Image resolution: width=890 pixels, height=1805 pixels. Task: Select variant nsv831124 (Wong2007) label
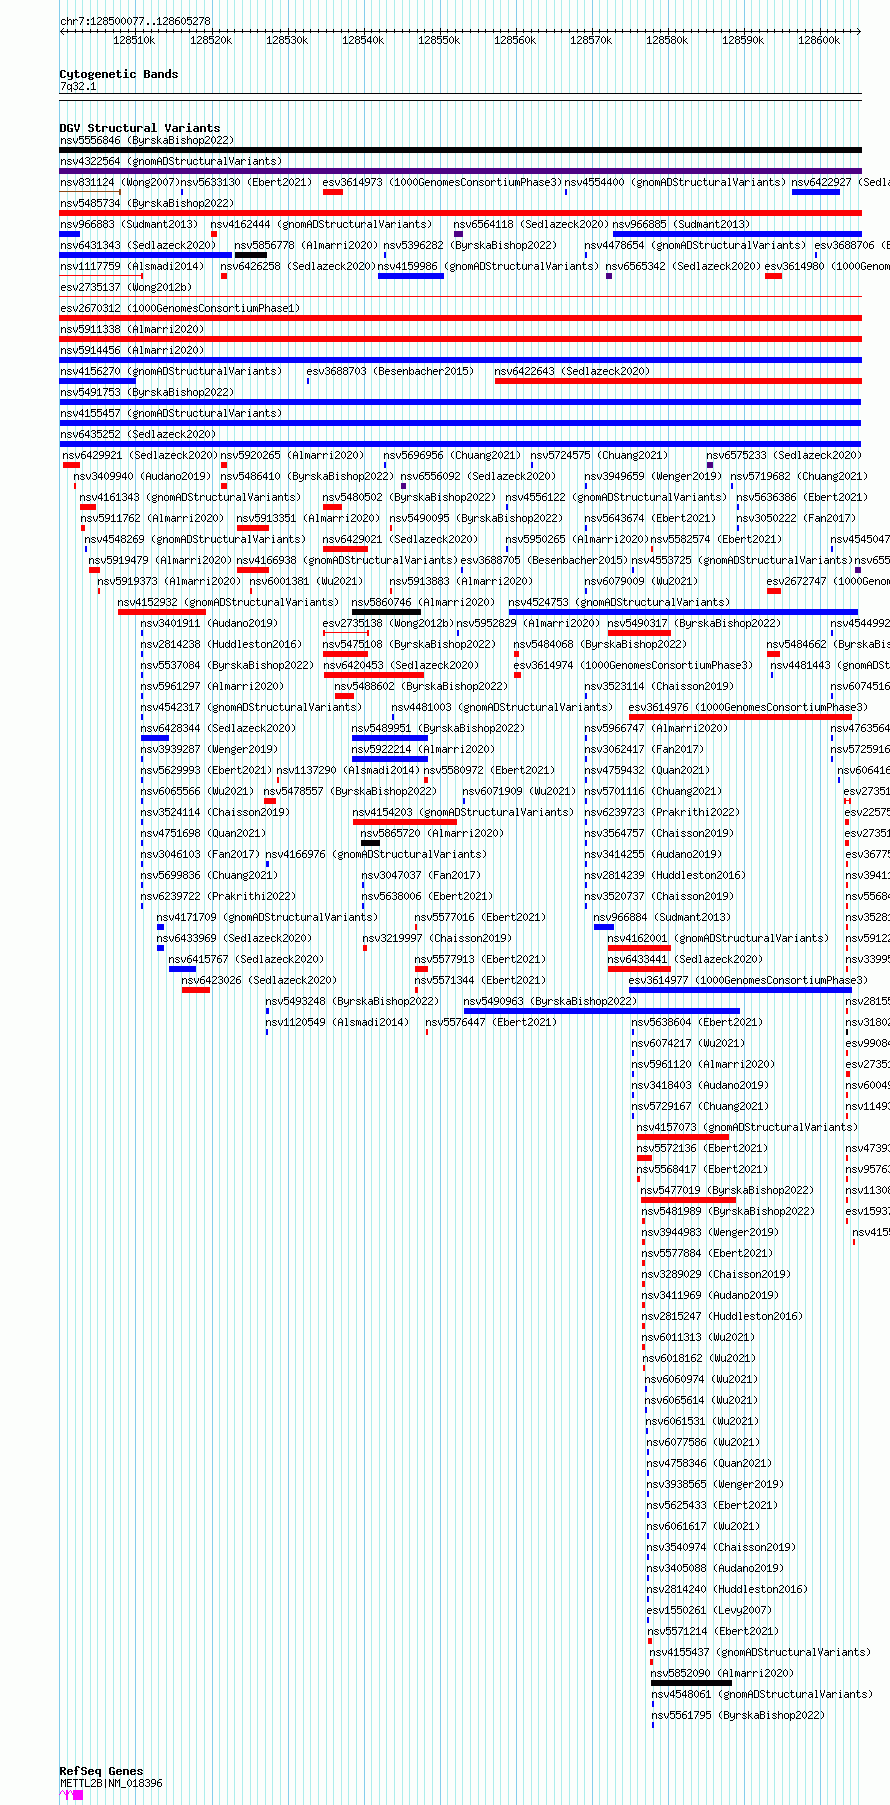tap(119, 182)
